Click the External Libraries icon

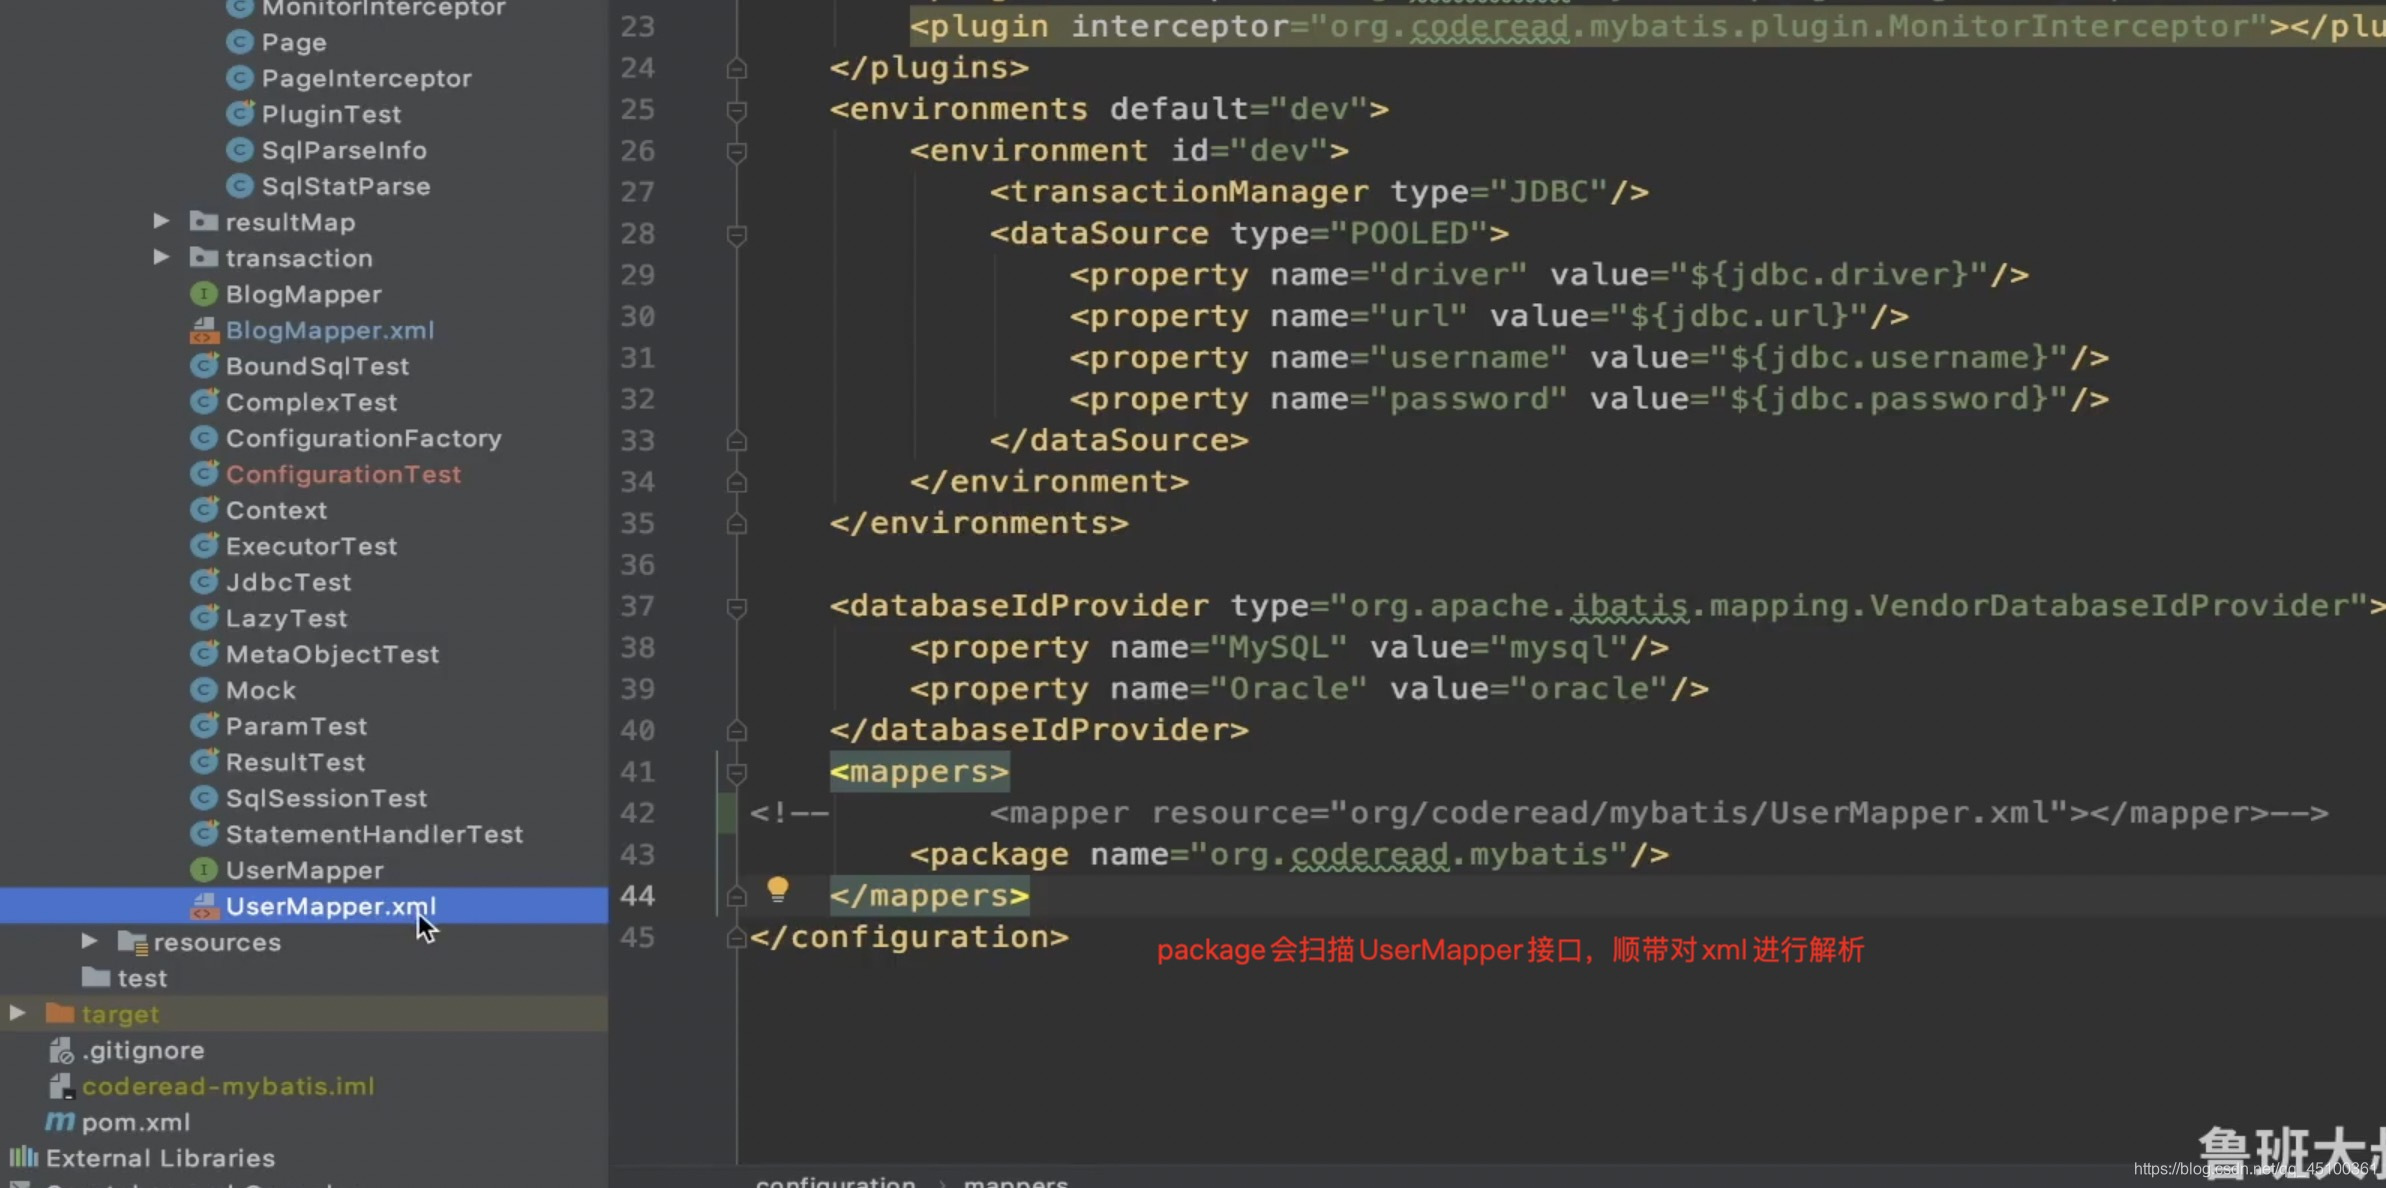pyautogui.click(x=23, y=1158)
